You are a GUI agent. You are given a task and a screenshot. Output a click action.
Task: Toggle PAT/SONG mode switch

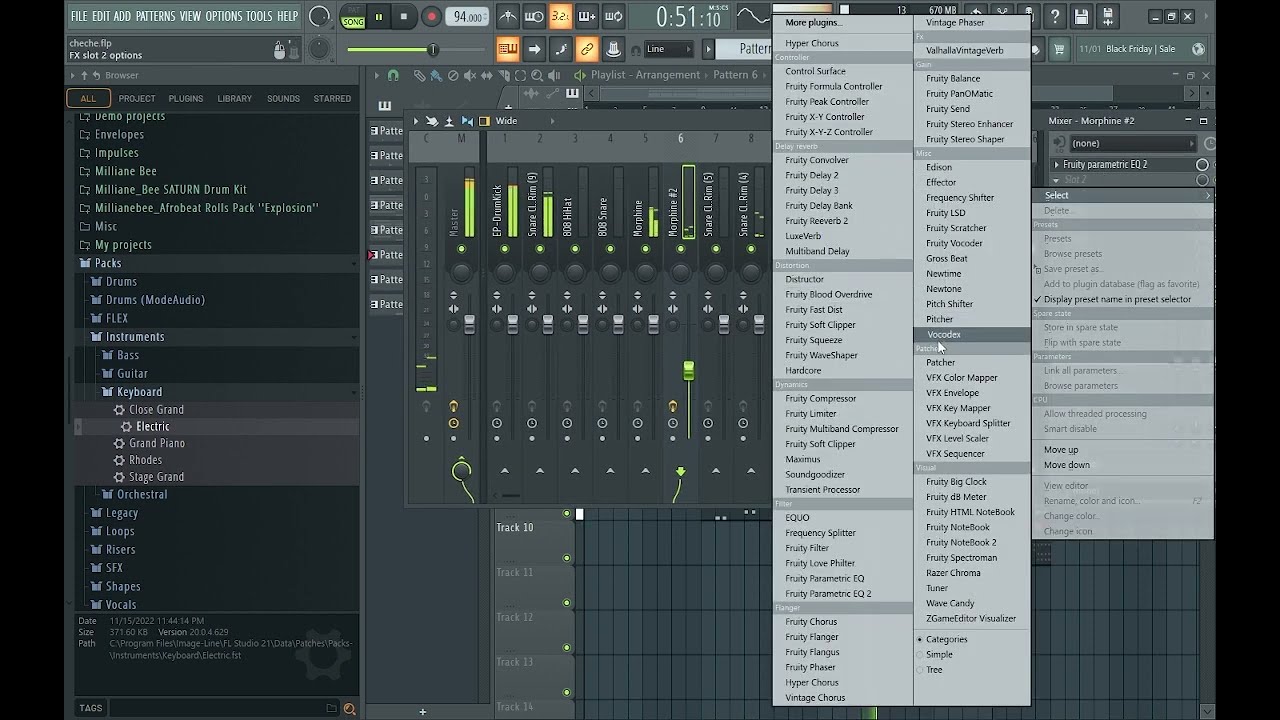pyautogui.click(x=353, y=16)
